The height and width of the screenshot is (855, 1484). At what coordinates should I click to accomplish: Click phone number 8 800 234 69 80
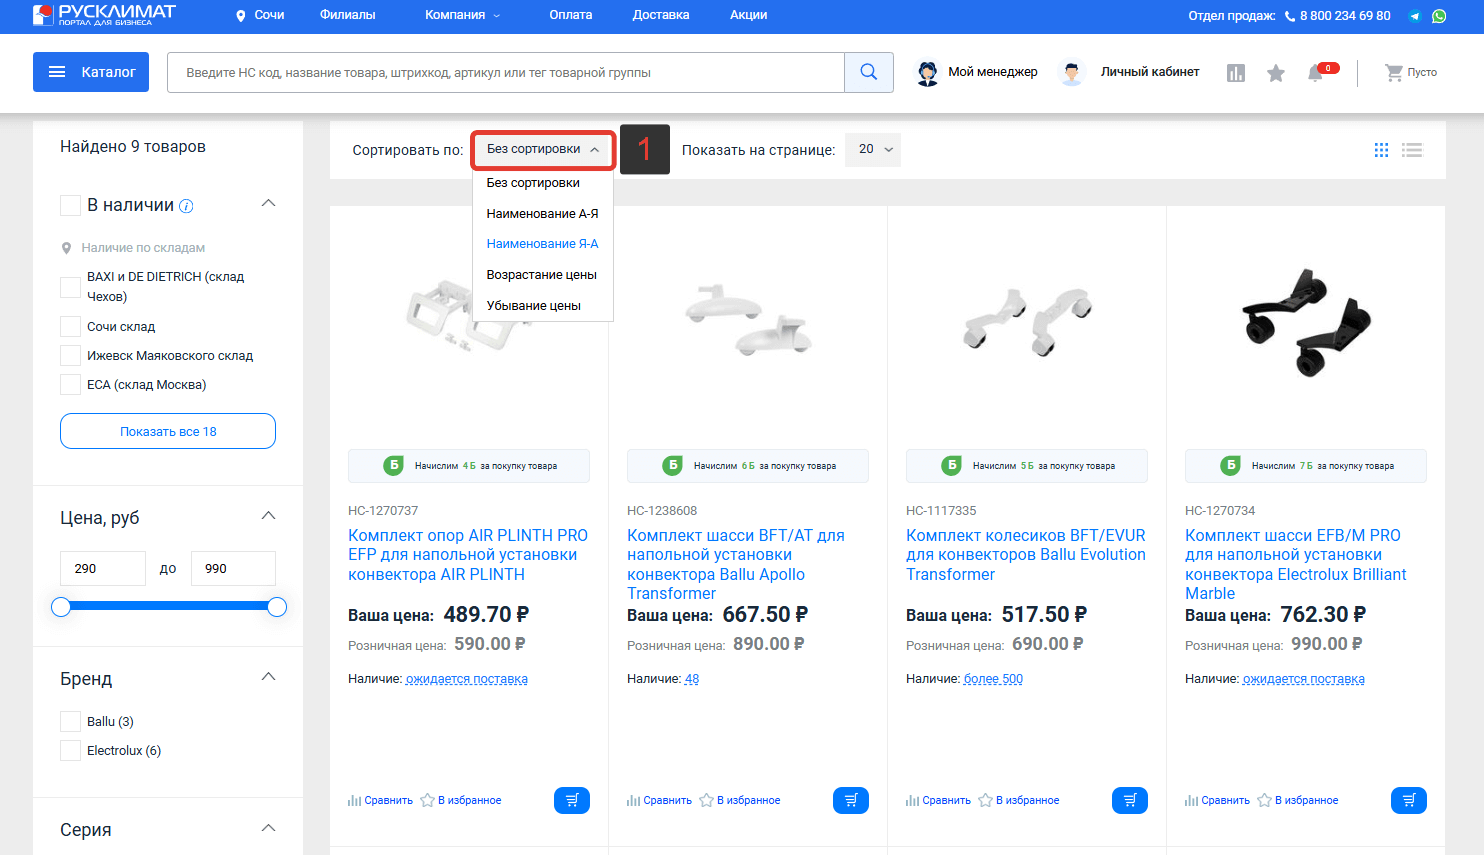1345,16
